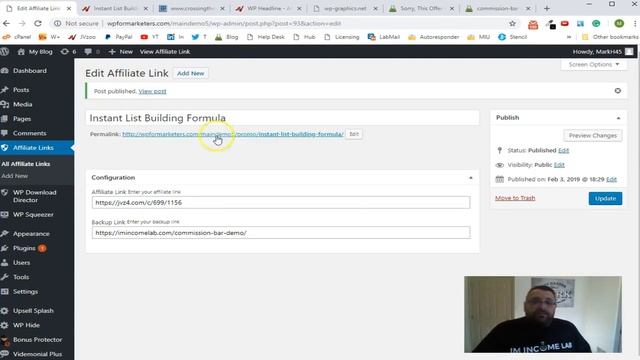640x360 pixels.
Task: Open Tools menu in sidebar
Action: click(21, 277)
